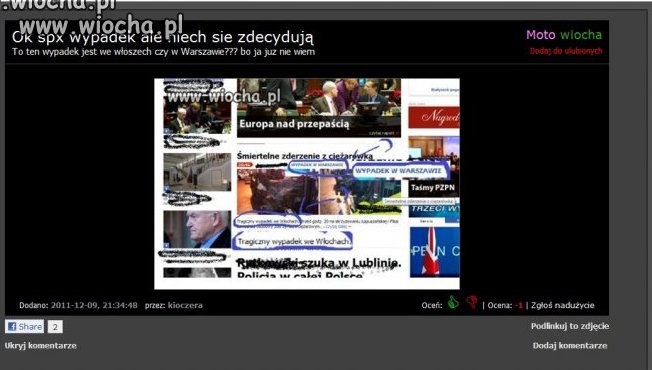The height and width of the screenshot is (370, 652).
Task: Open the posted news-portal screenshot image
Action: point(307,184)
